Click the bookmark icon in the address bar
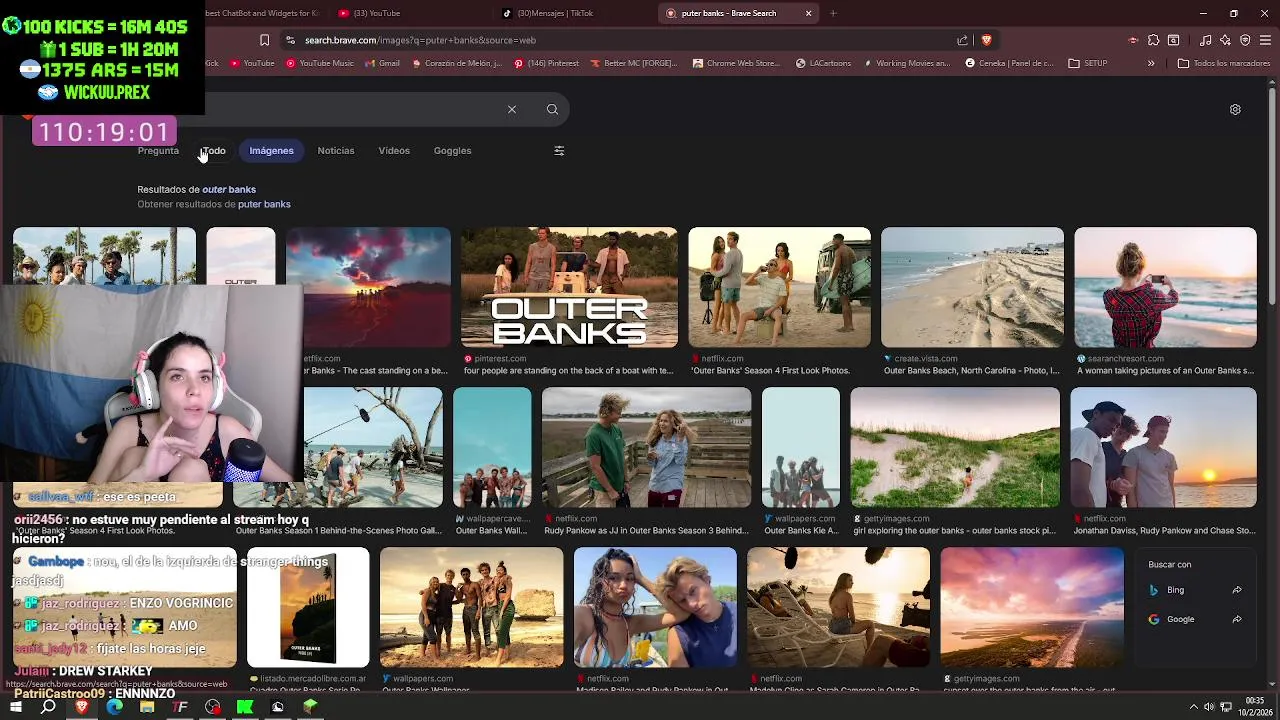 [264, 40]
